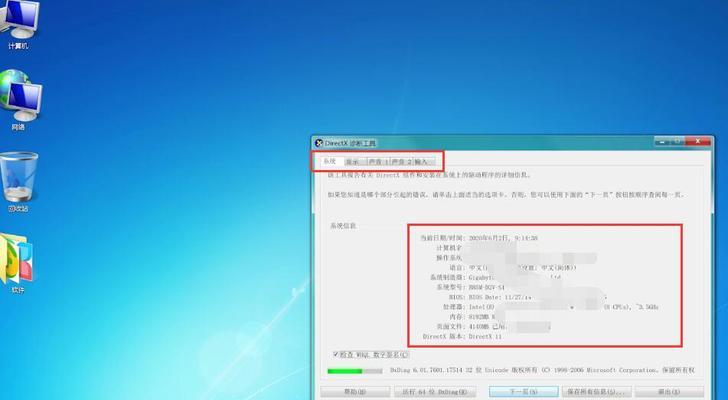
Task: Click the 内存 8192MB line
Action: coord(471,316)
